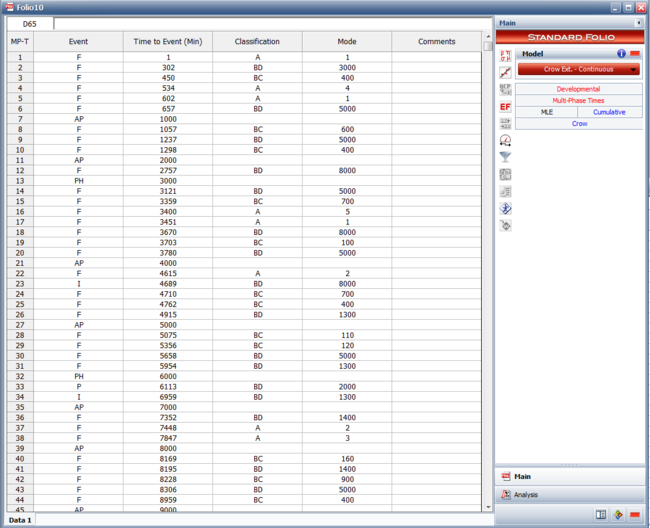
Task: Click the clock gauge icon in side toolbar
Action: pos(505,140)
